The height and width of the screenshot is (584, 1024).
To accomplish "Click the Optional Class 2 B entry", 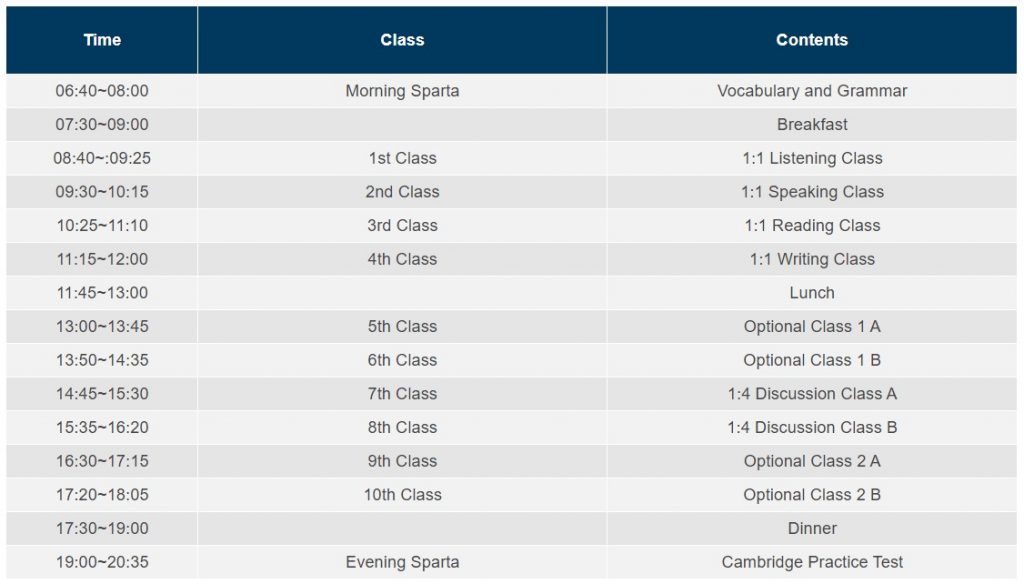I will pos(812,495).
